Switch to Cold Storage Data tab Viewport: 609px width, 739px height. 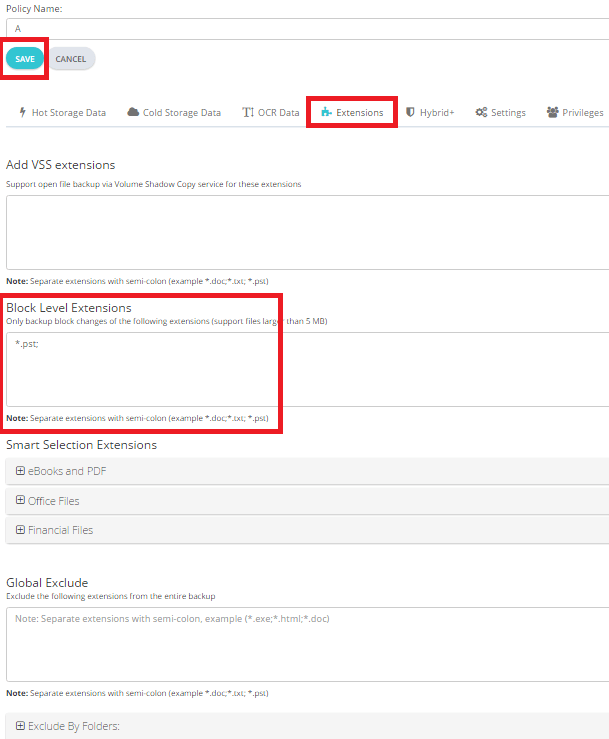[x=174, y=113]
